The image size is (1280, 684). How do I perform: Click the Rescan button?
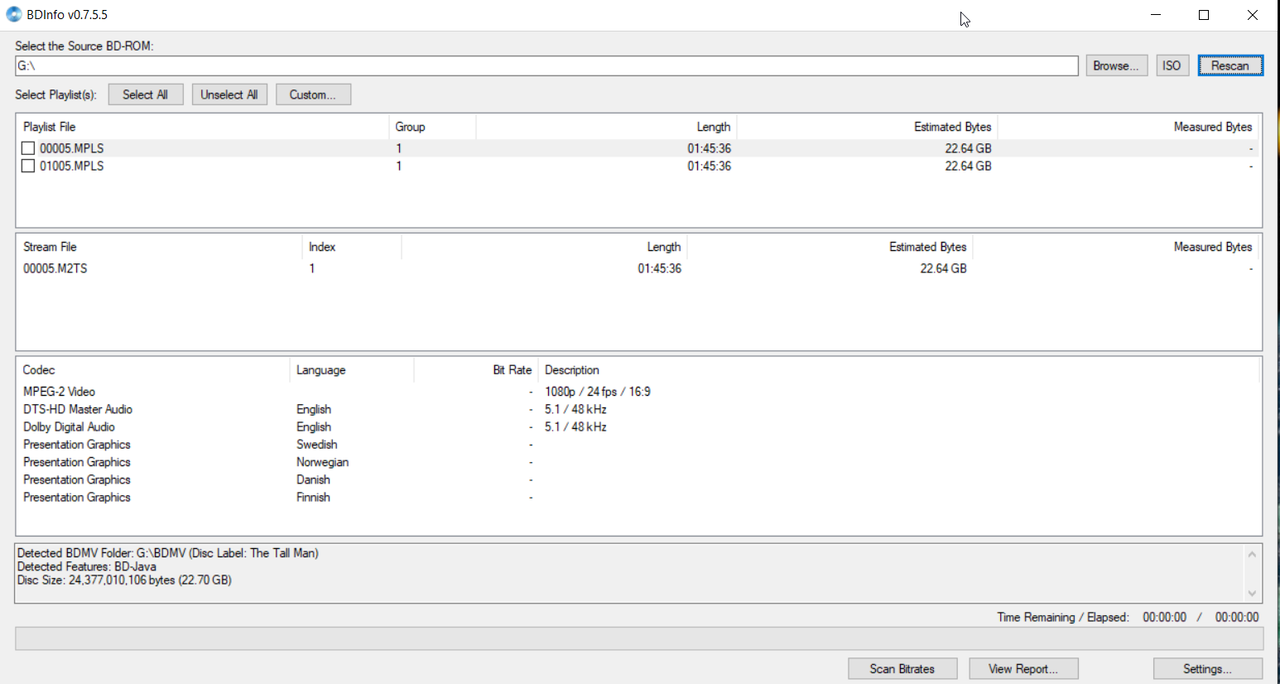1230,66
